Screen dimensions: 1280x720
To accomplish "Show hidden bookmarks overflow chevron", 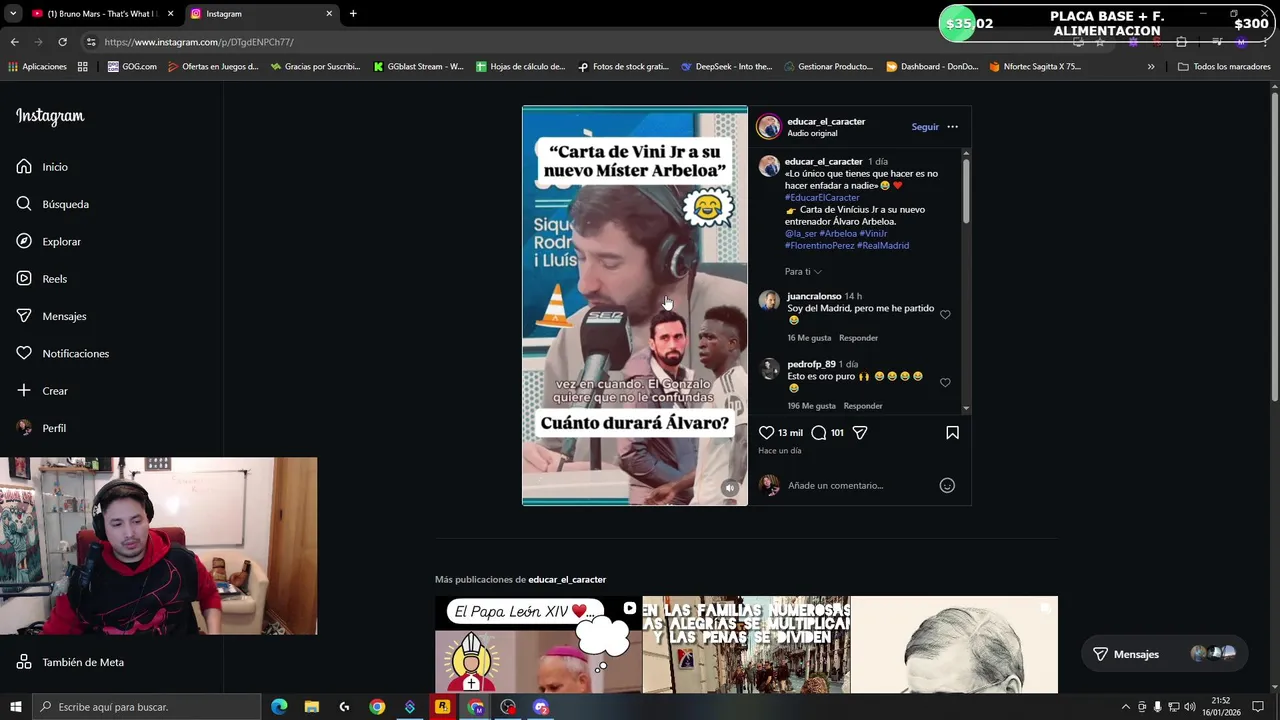I will tap(1151, 67).
